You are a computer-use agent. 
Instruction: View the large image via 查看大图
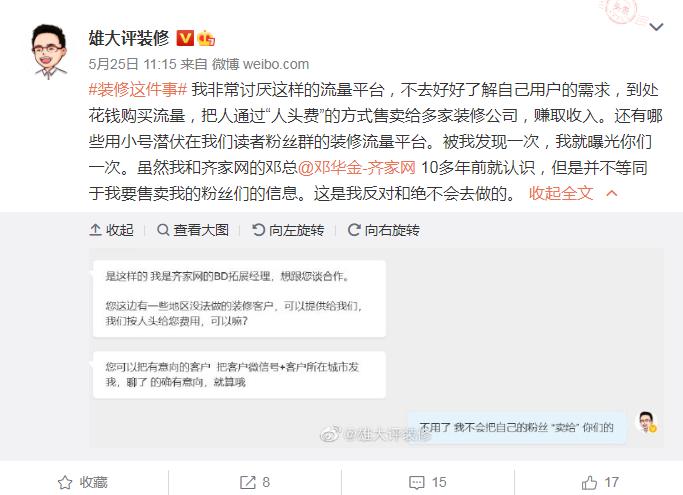click(193, 230)
